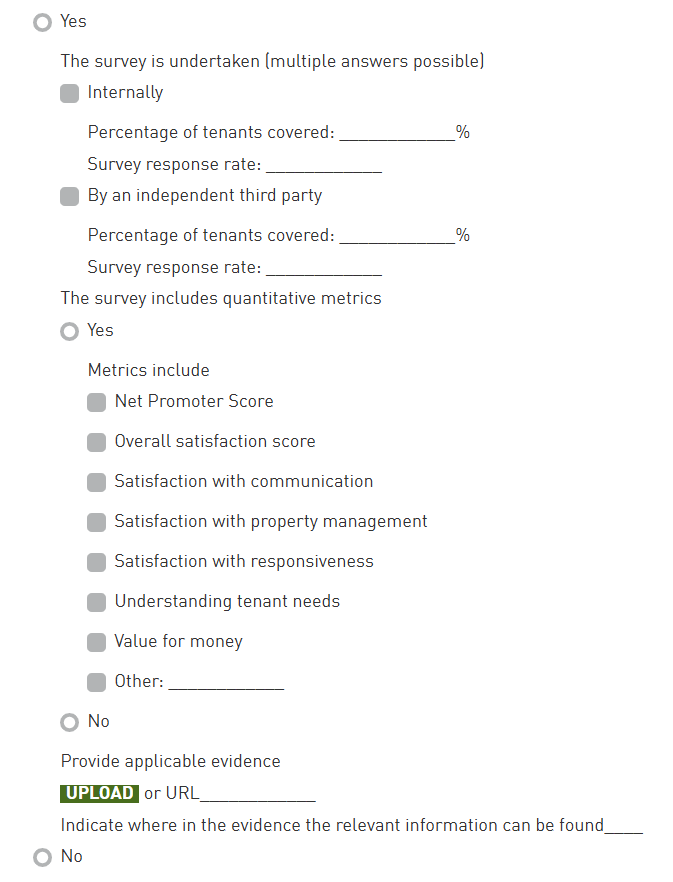Toggle Understanding tenant needs checkbox
This screenshot has height=882, width=673.
click(96, 602)
